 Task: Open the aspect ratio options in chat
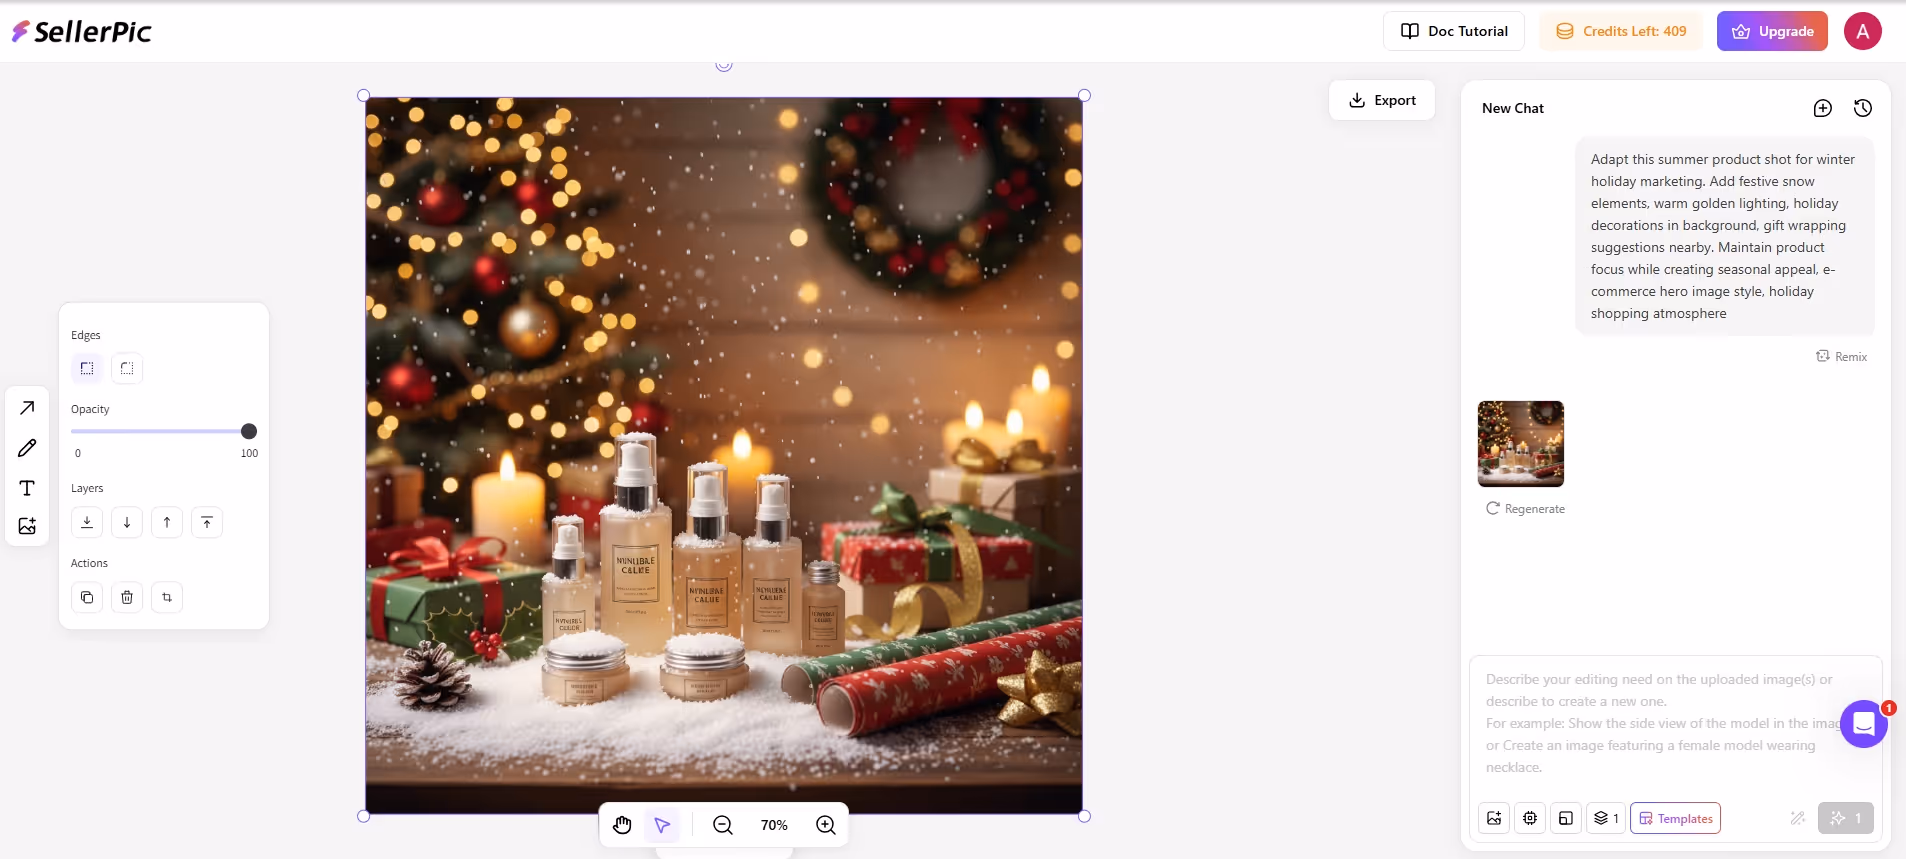[1566, 818]
